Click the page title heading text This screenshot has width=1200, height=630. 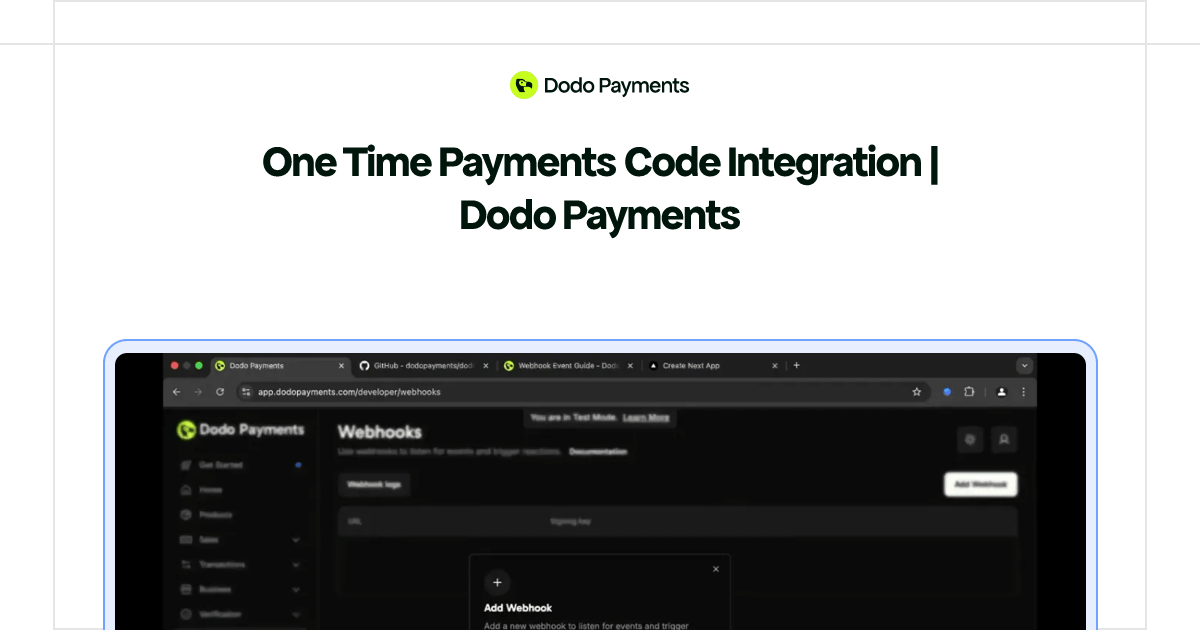(x=600, y=188)
